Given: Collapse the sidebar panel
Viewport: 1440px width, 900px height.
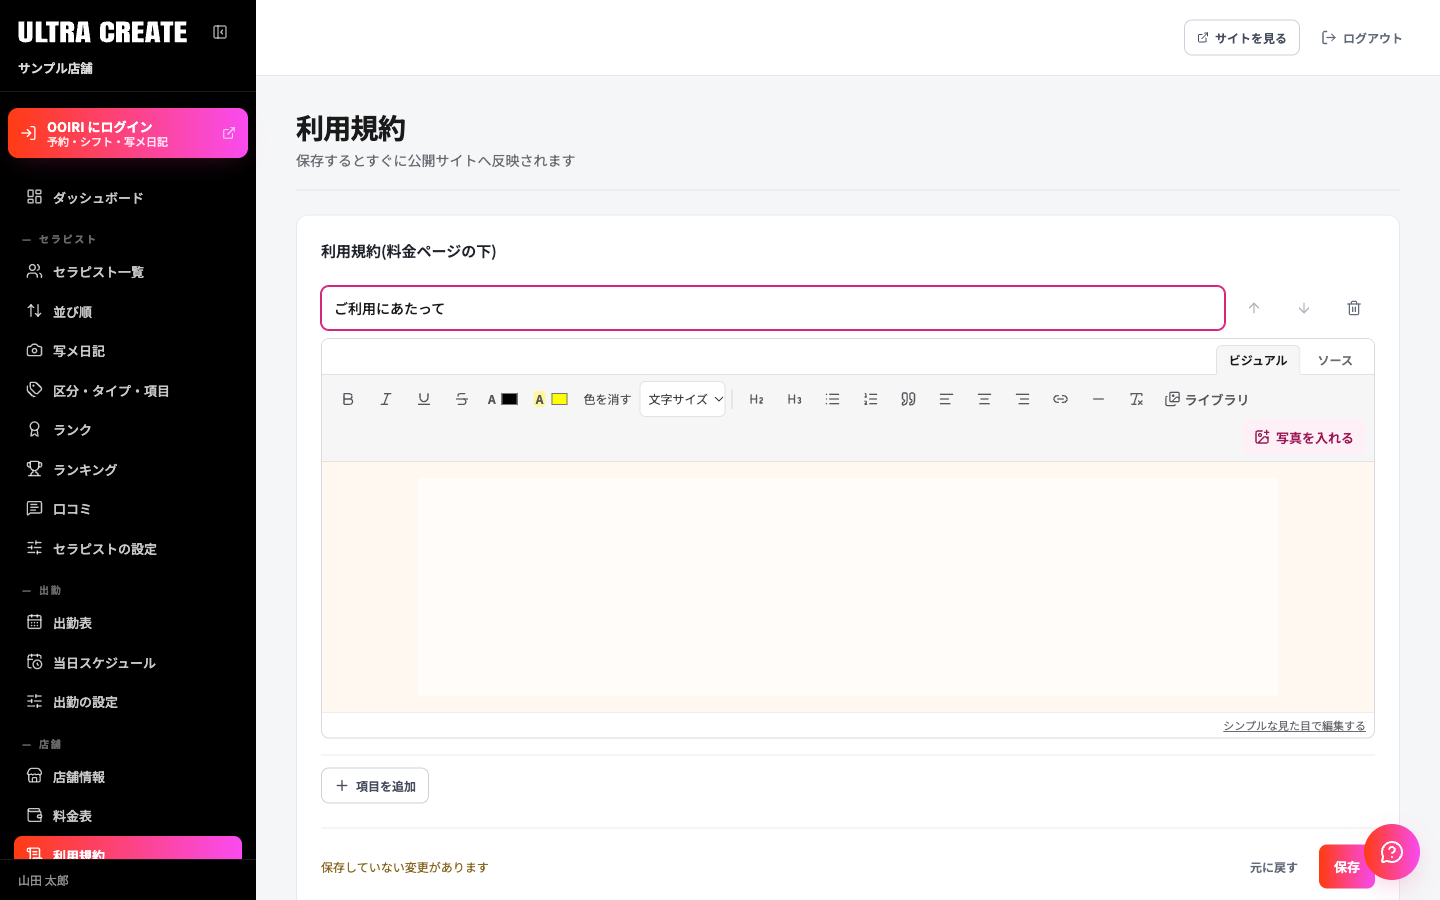Looking at the screenshot, I should click(220, 32).
